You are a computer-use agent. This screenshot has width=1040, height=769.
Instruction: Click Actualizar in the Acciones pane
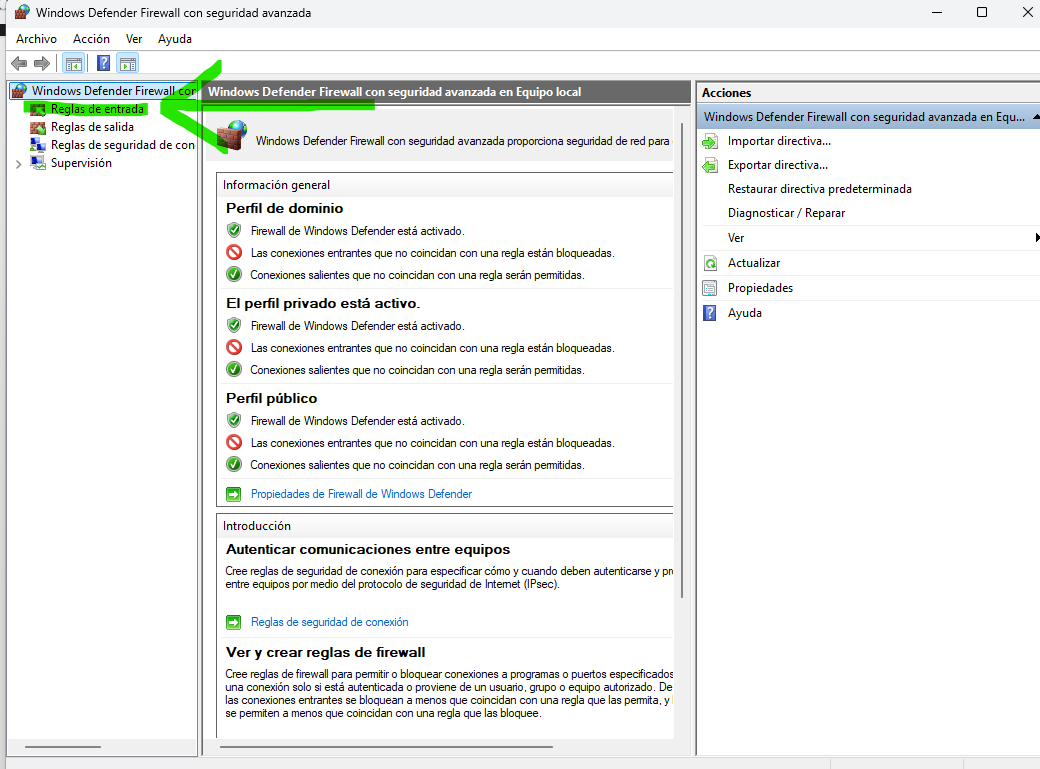[754, 263]
